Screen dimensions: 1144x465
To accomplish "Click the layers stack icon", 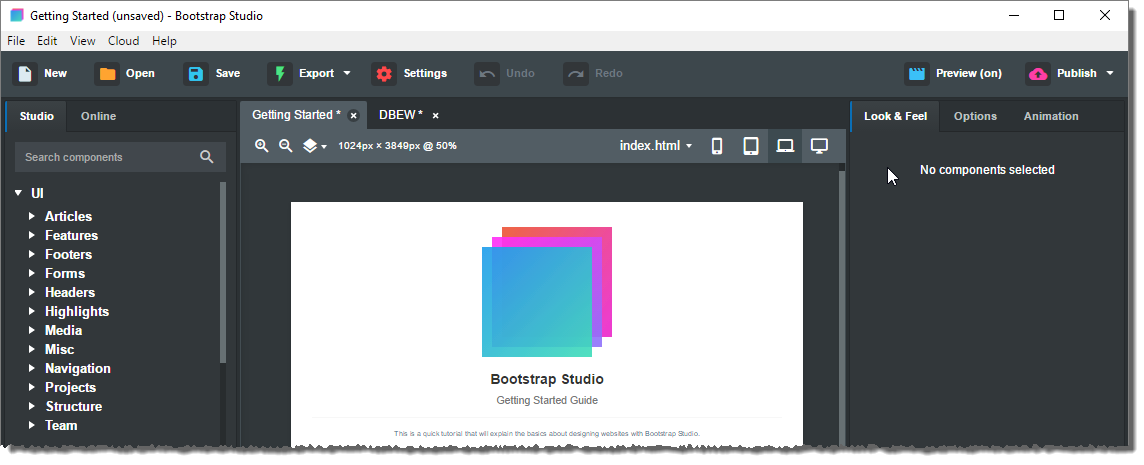I will pos(310,146).
